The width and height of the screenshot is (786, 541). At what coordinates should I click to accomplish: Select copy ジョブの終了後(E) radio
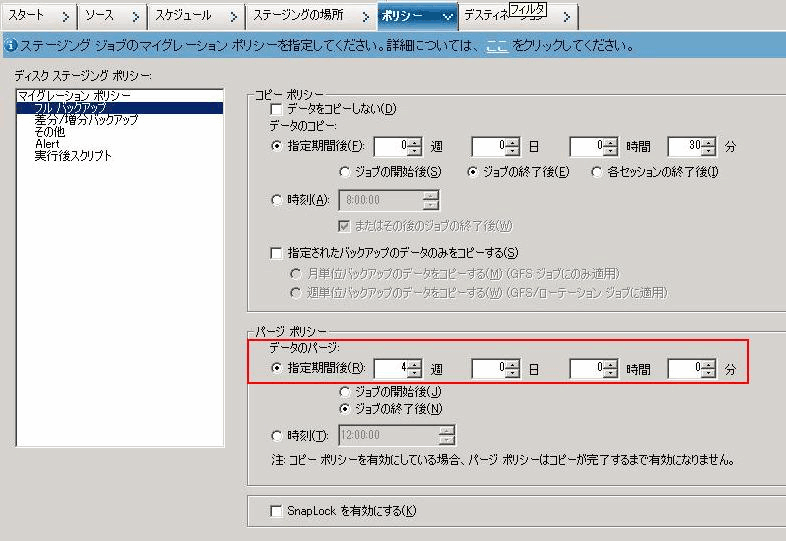point(472,172)
